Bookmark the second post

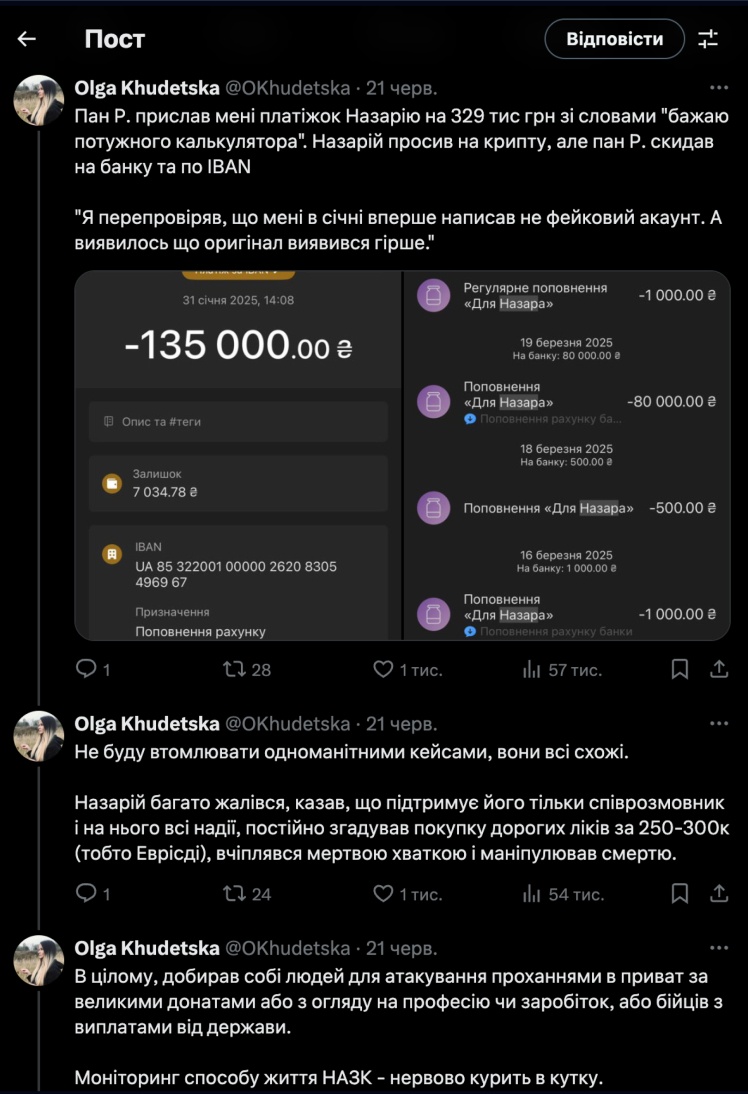[x=680, y=893]
